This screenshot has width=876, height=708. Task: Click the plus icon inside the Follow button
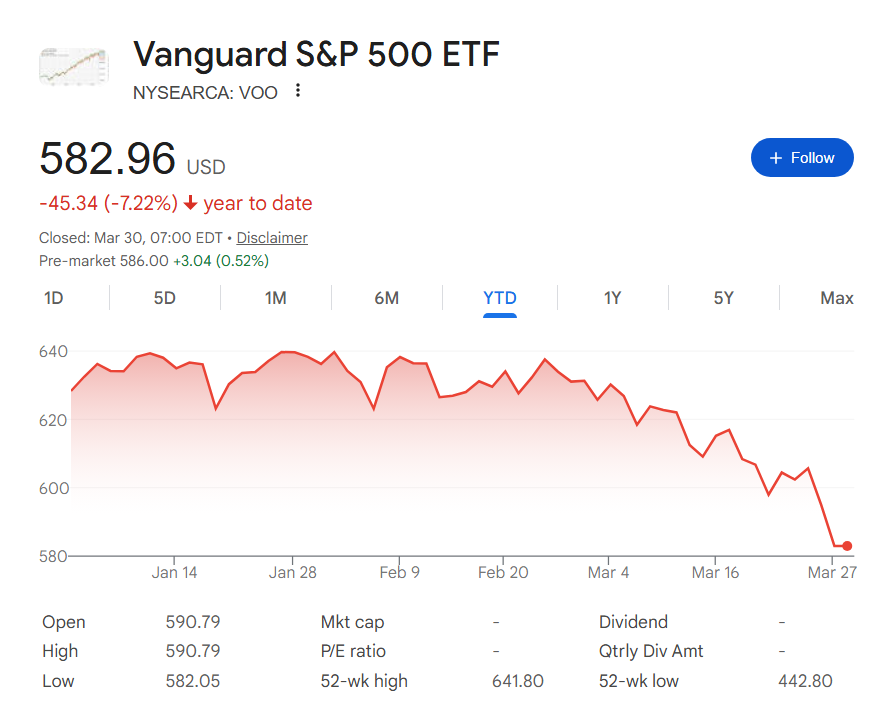click(775, 157)
